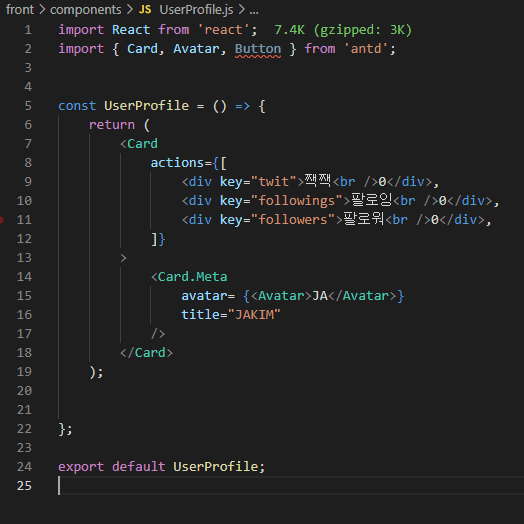Click the chevron after 'front' in breadcrumb
The height and width of the screenshot is (524, 524).
tap(42, 10)
